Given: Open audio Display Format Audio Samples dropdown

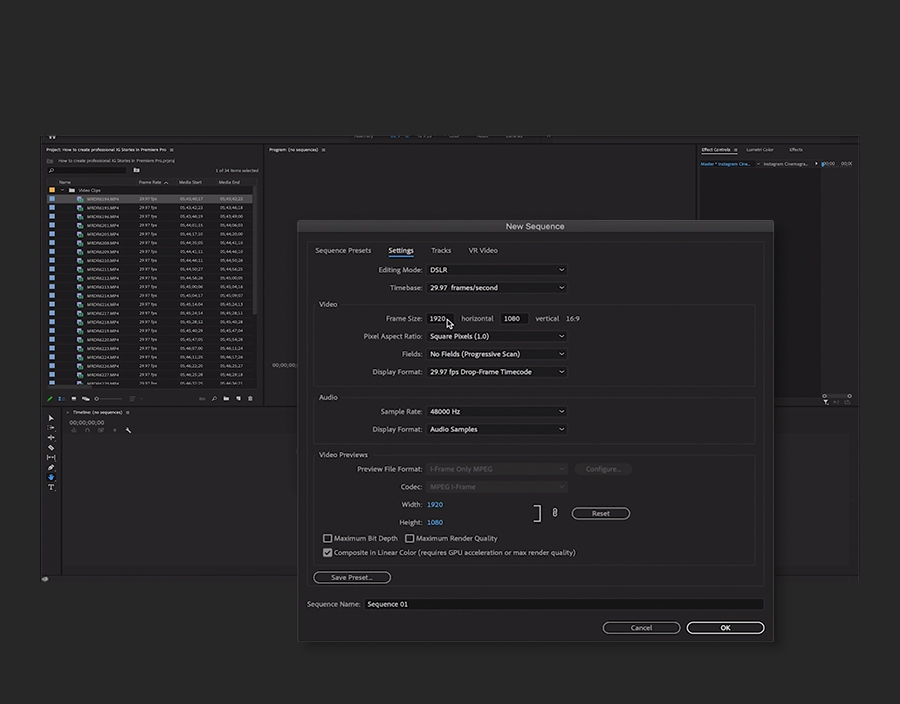Looking at the screenshot, I should point(496,429).
